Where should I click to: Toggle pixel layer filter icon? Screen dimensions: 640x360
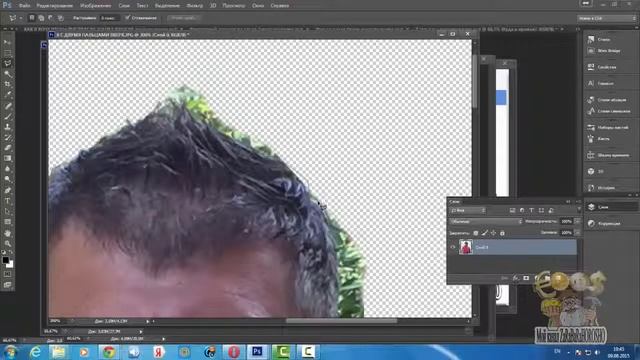click(x=512, y=210)
